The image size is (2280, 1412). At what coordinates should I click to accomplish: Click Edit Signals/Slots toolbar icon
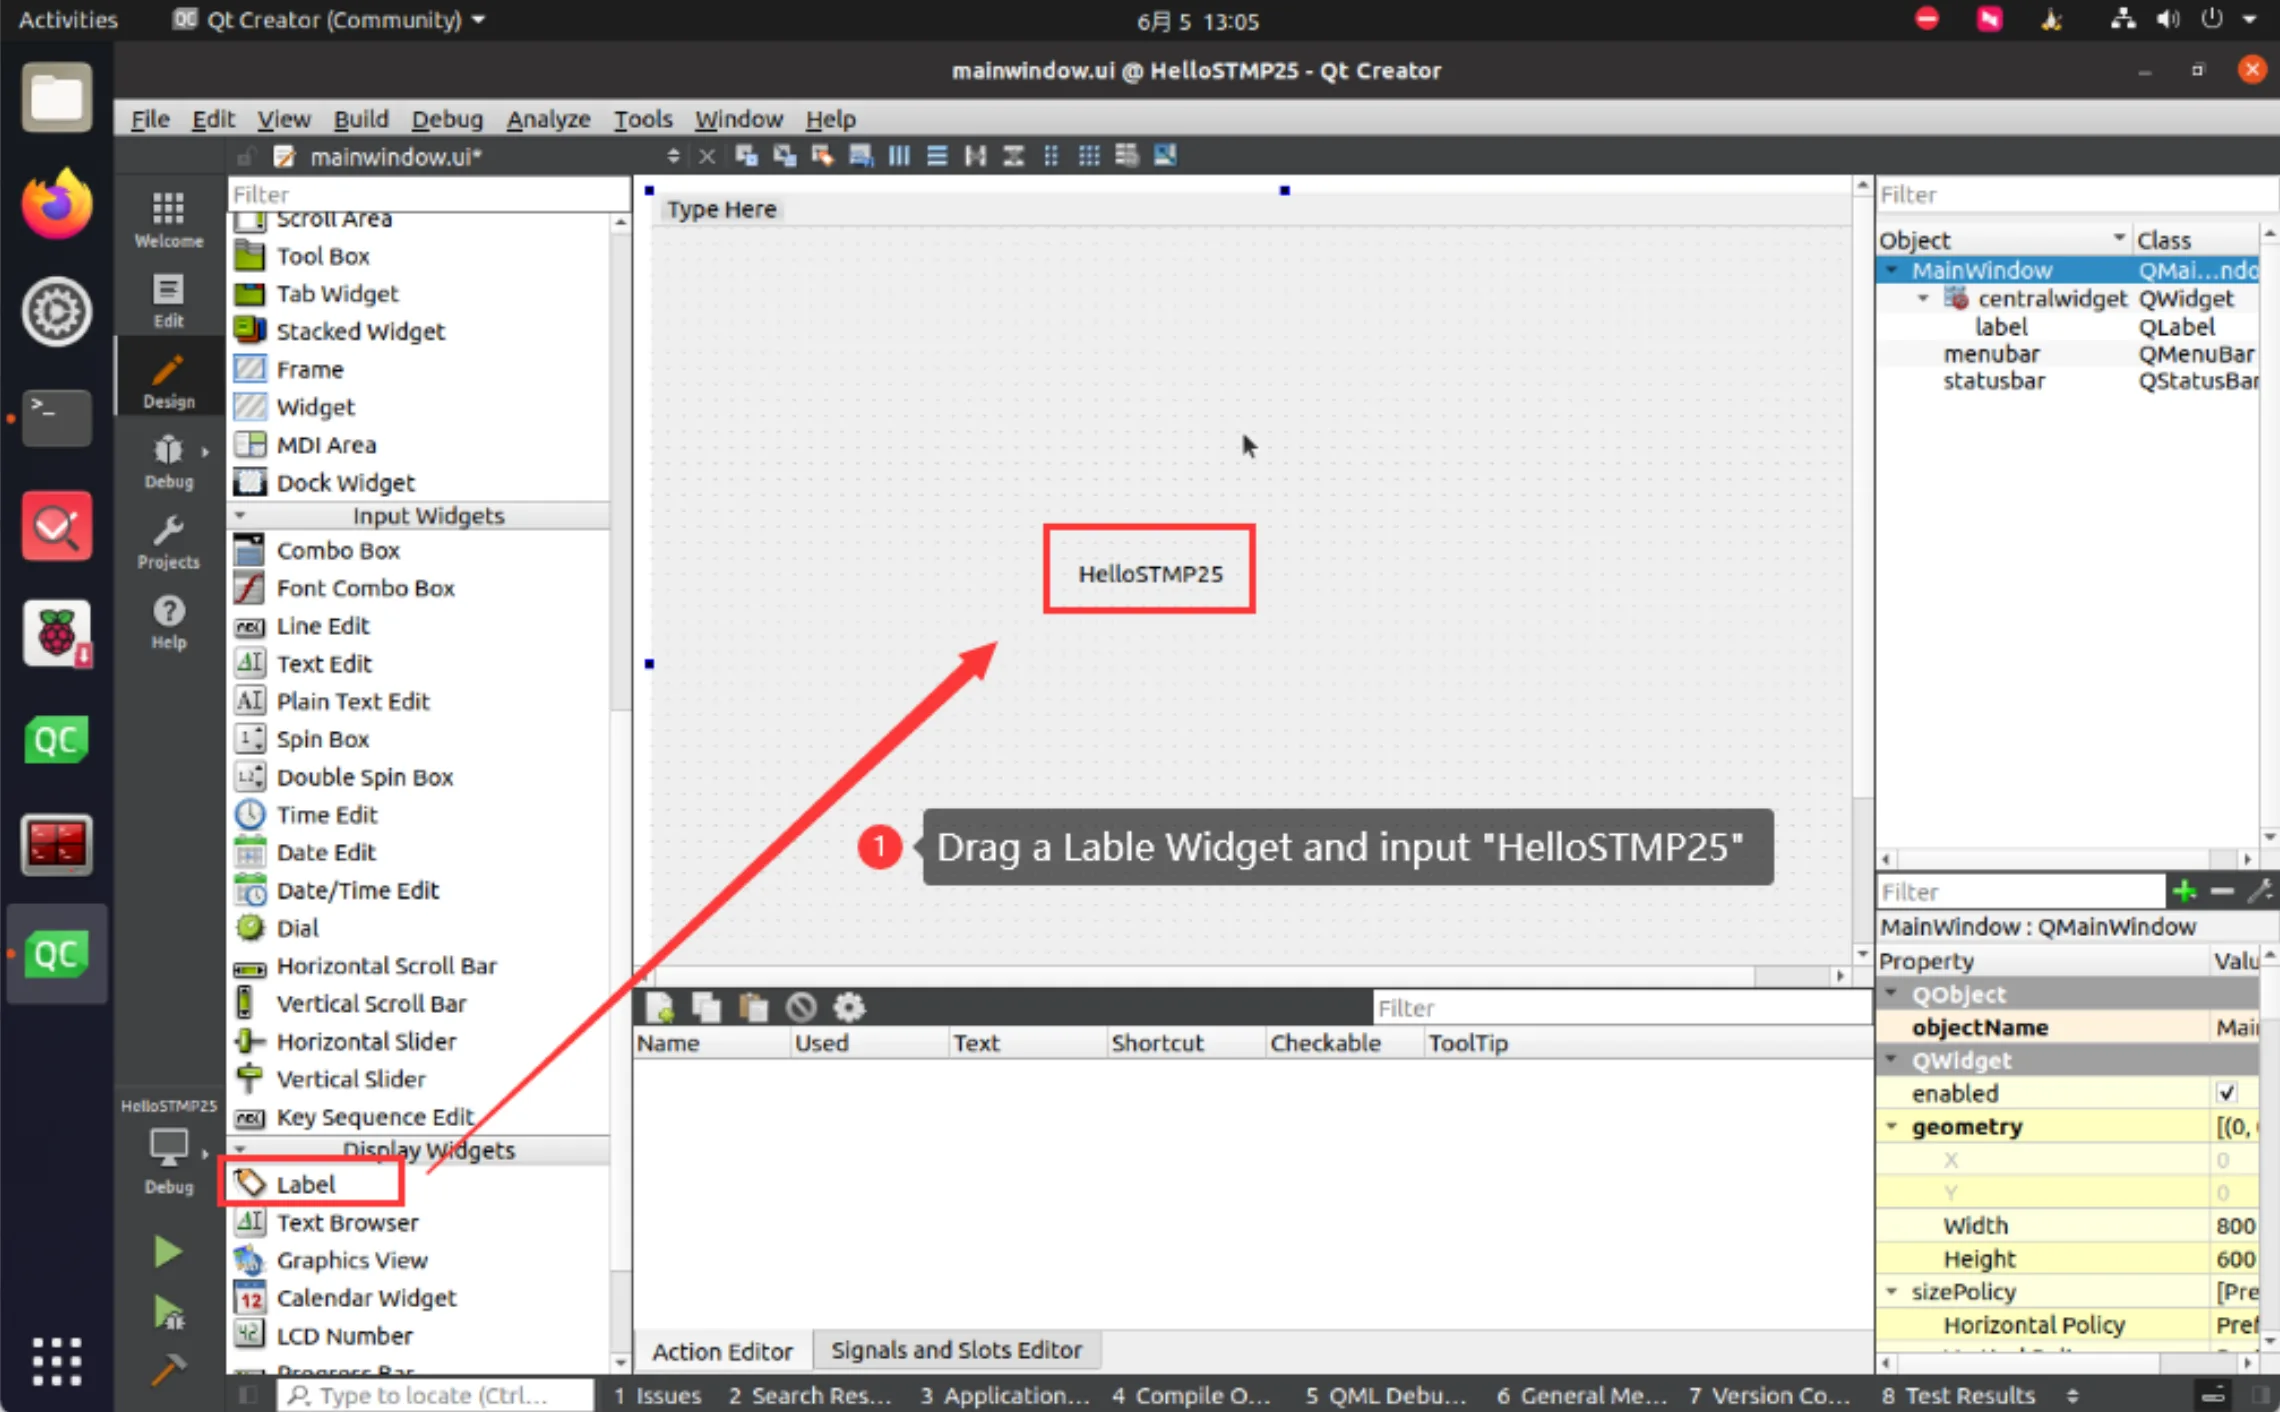785,156
